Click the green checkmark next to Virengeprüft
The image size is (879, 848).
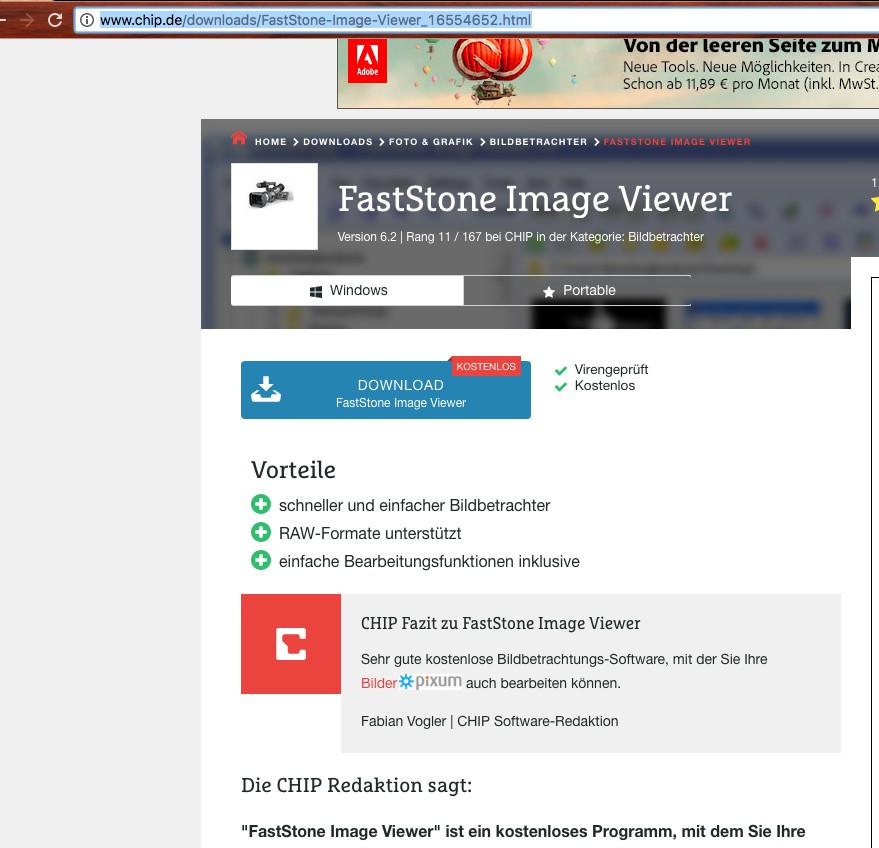click(x=561, y=370)
